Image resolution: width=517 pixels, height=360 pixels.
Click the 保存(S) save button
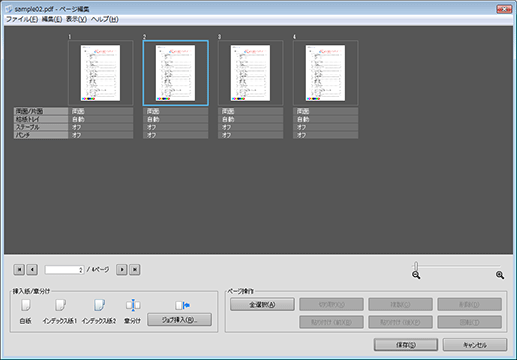tap(406, 345)
